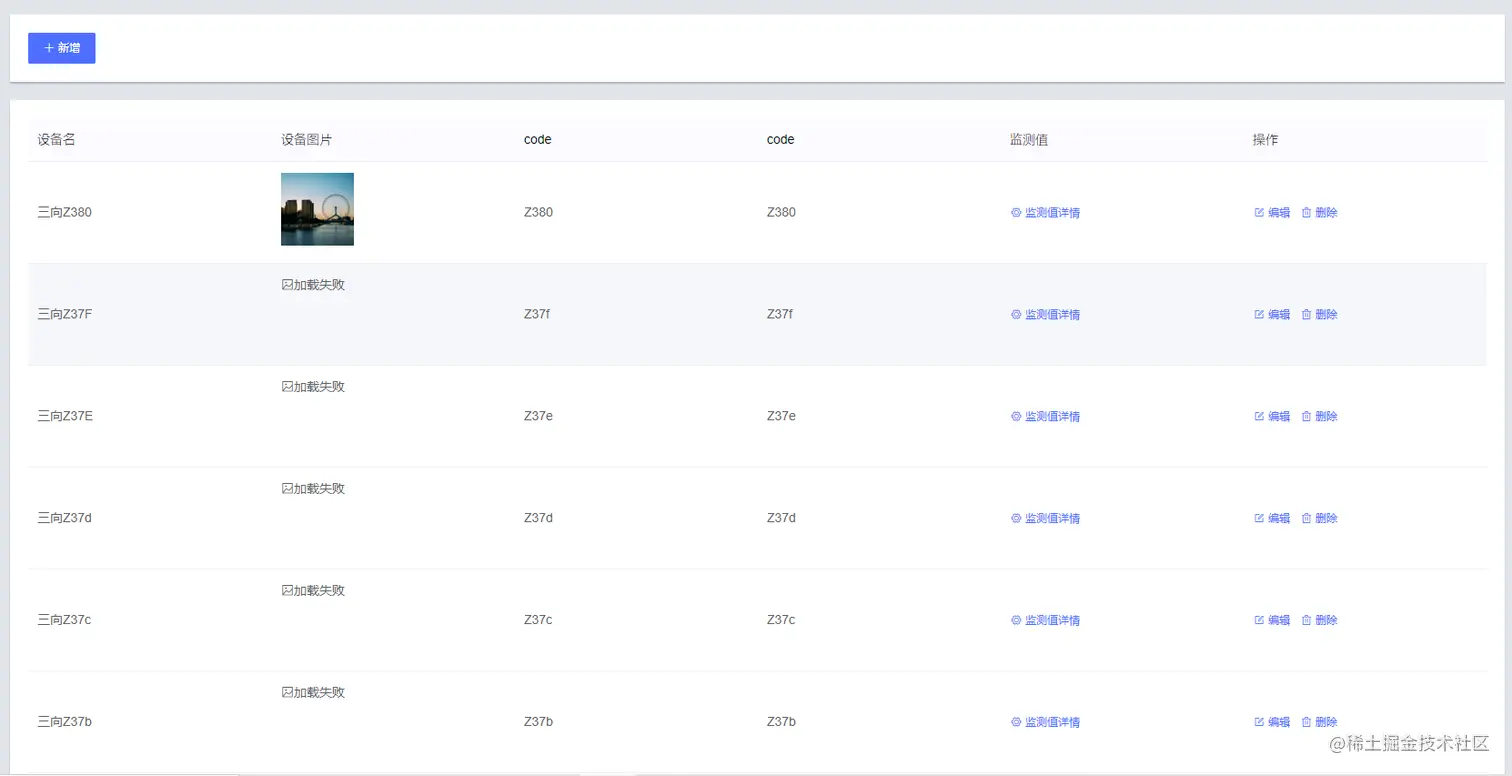Delete the 三向Z37d device via 删除

(1319, 519)
